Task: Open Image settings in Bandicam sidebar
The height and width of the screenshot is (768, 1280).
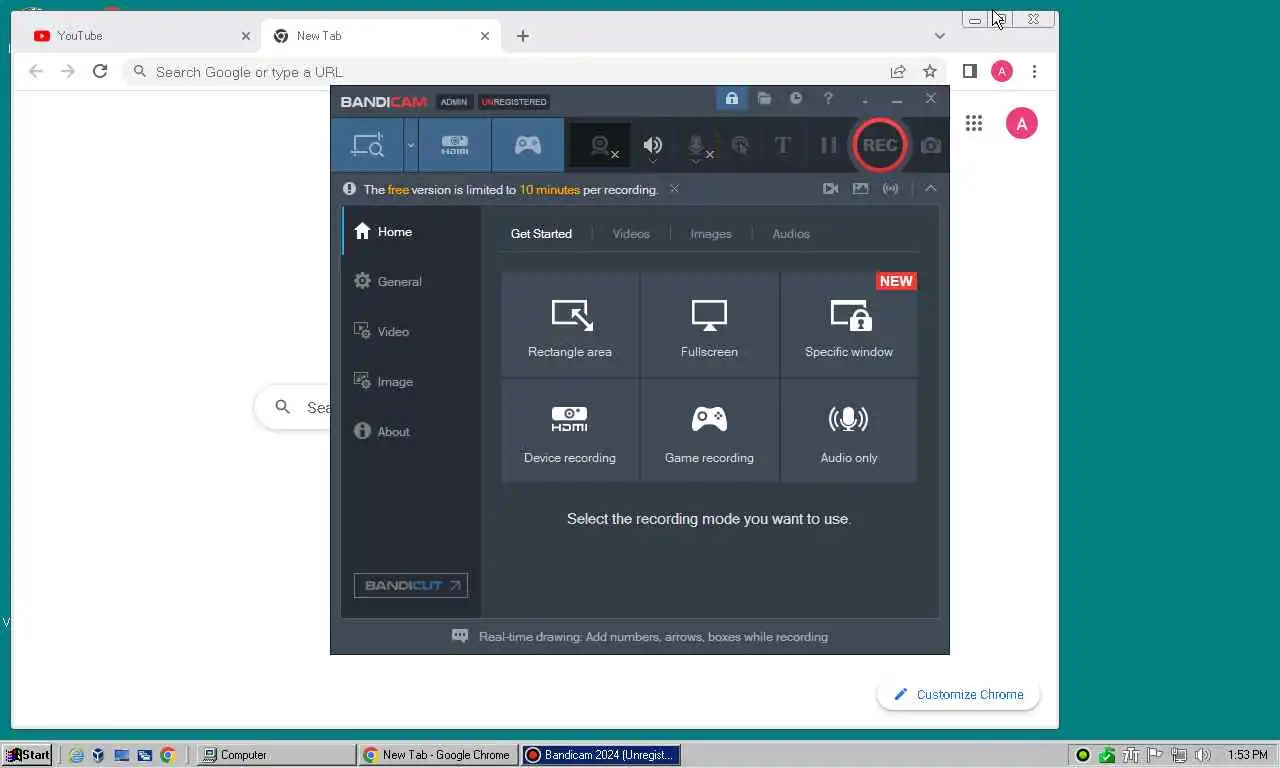Action: tap(411, 381)
